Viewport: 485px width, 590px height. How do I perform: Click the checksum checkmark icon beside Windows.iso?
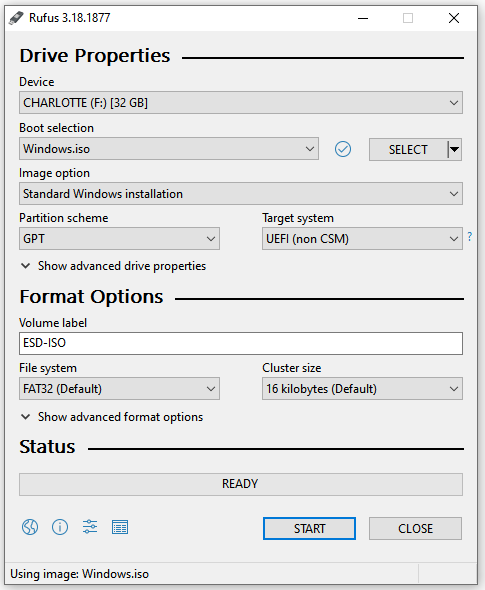pos(343,149)
